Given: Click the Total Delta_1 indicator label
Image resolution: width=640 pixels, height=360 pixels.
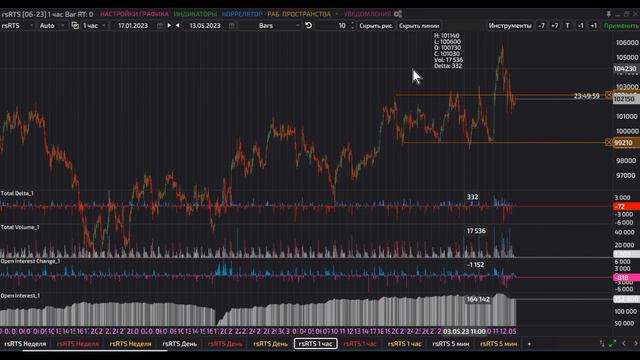Looking at the screenshot, I should click(x=17, y=193).
